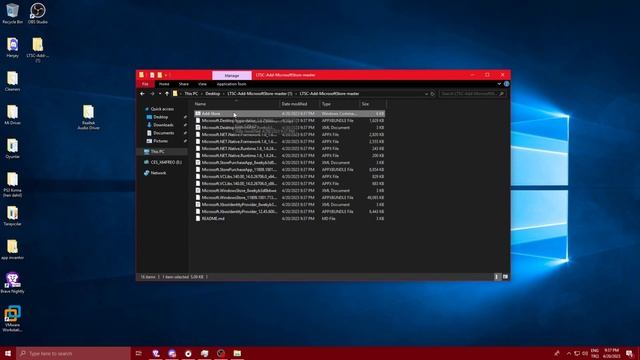
Task: Sort by the Date modified column header
Action: [299, 104]
